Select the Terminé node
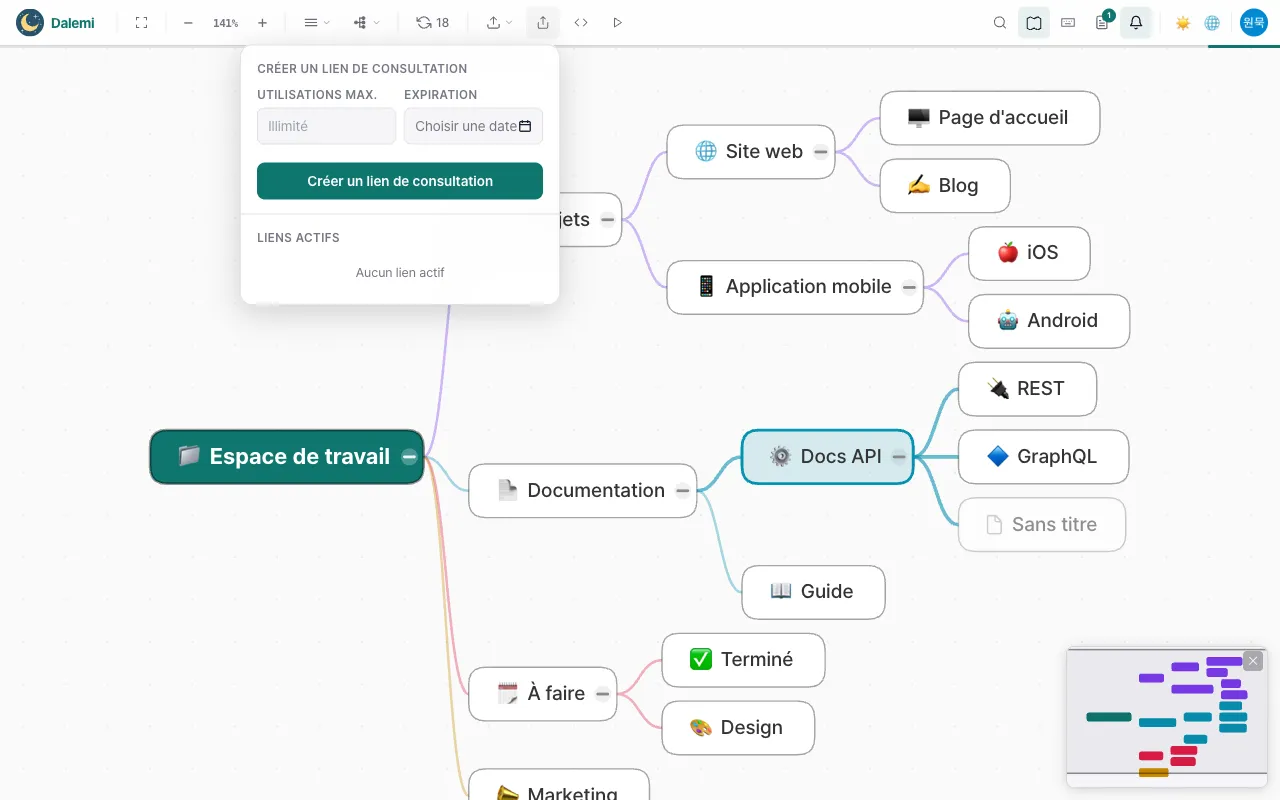The width and height of the screenshot is (1280, 800). [743, 660]
